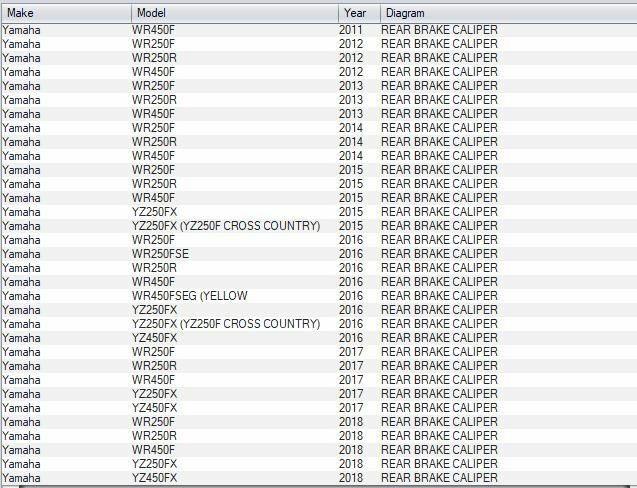Select the 2017 WR250F model cell
The height and width of the screenshot is (488, 637).
pyautogui.click(x=153, y=352)
